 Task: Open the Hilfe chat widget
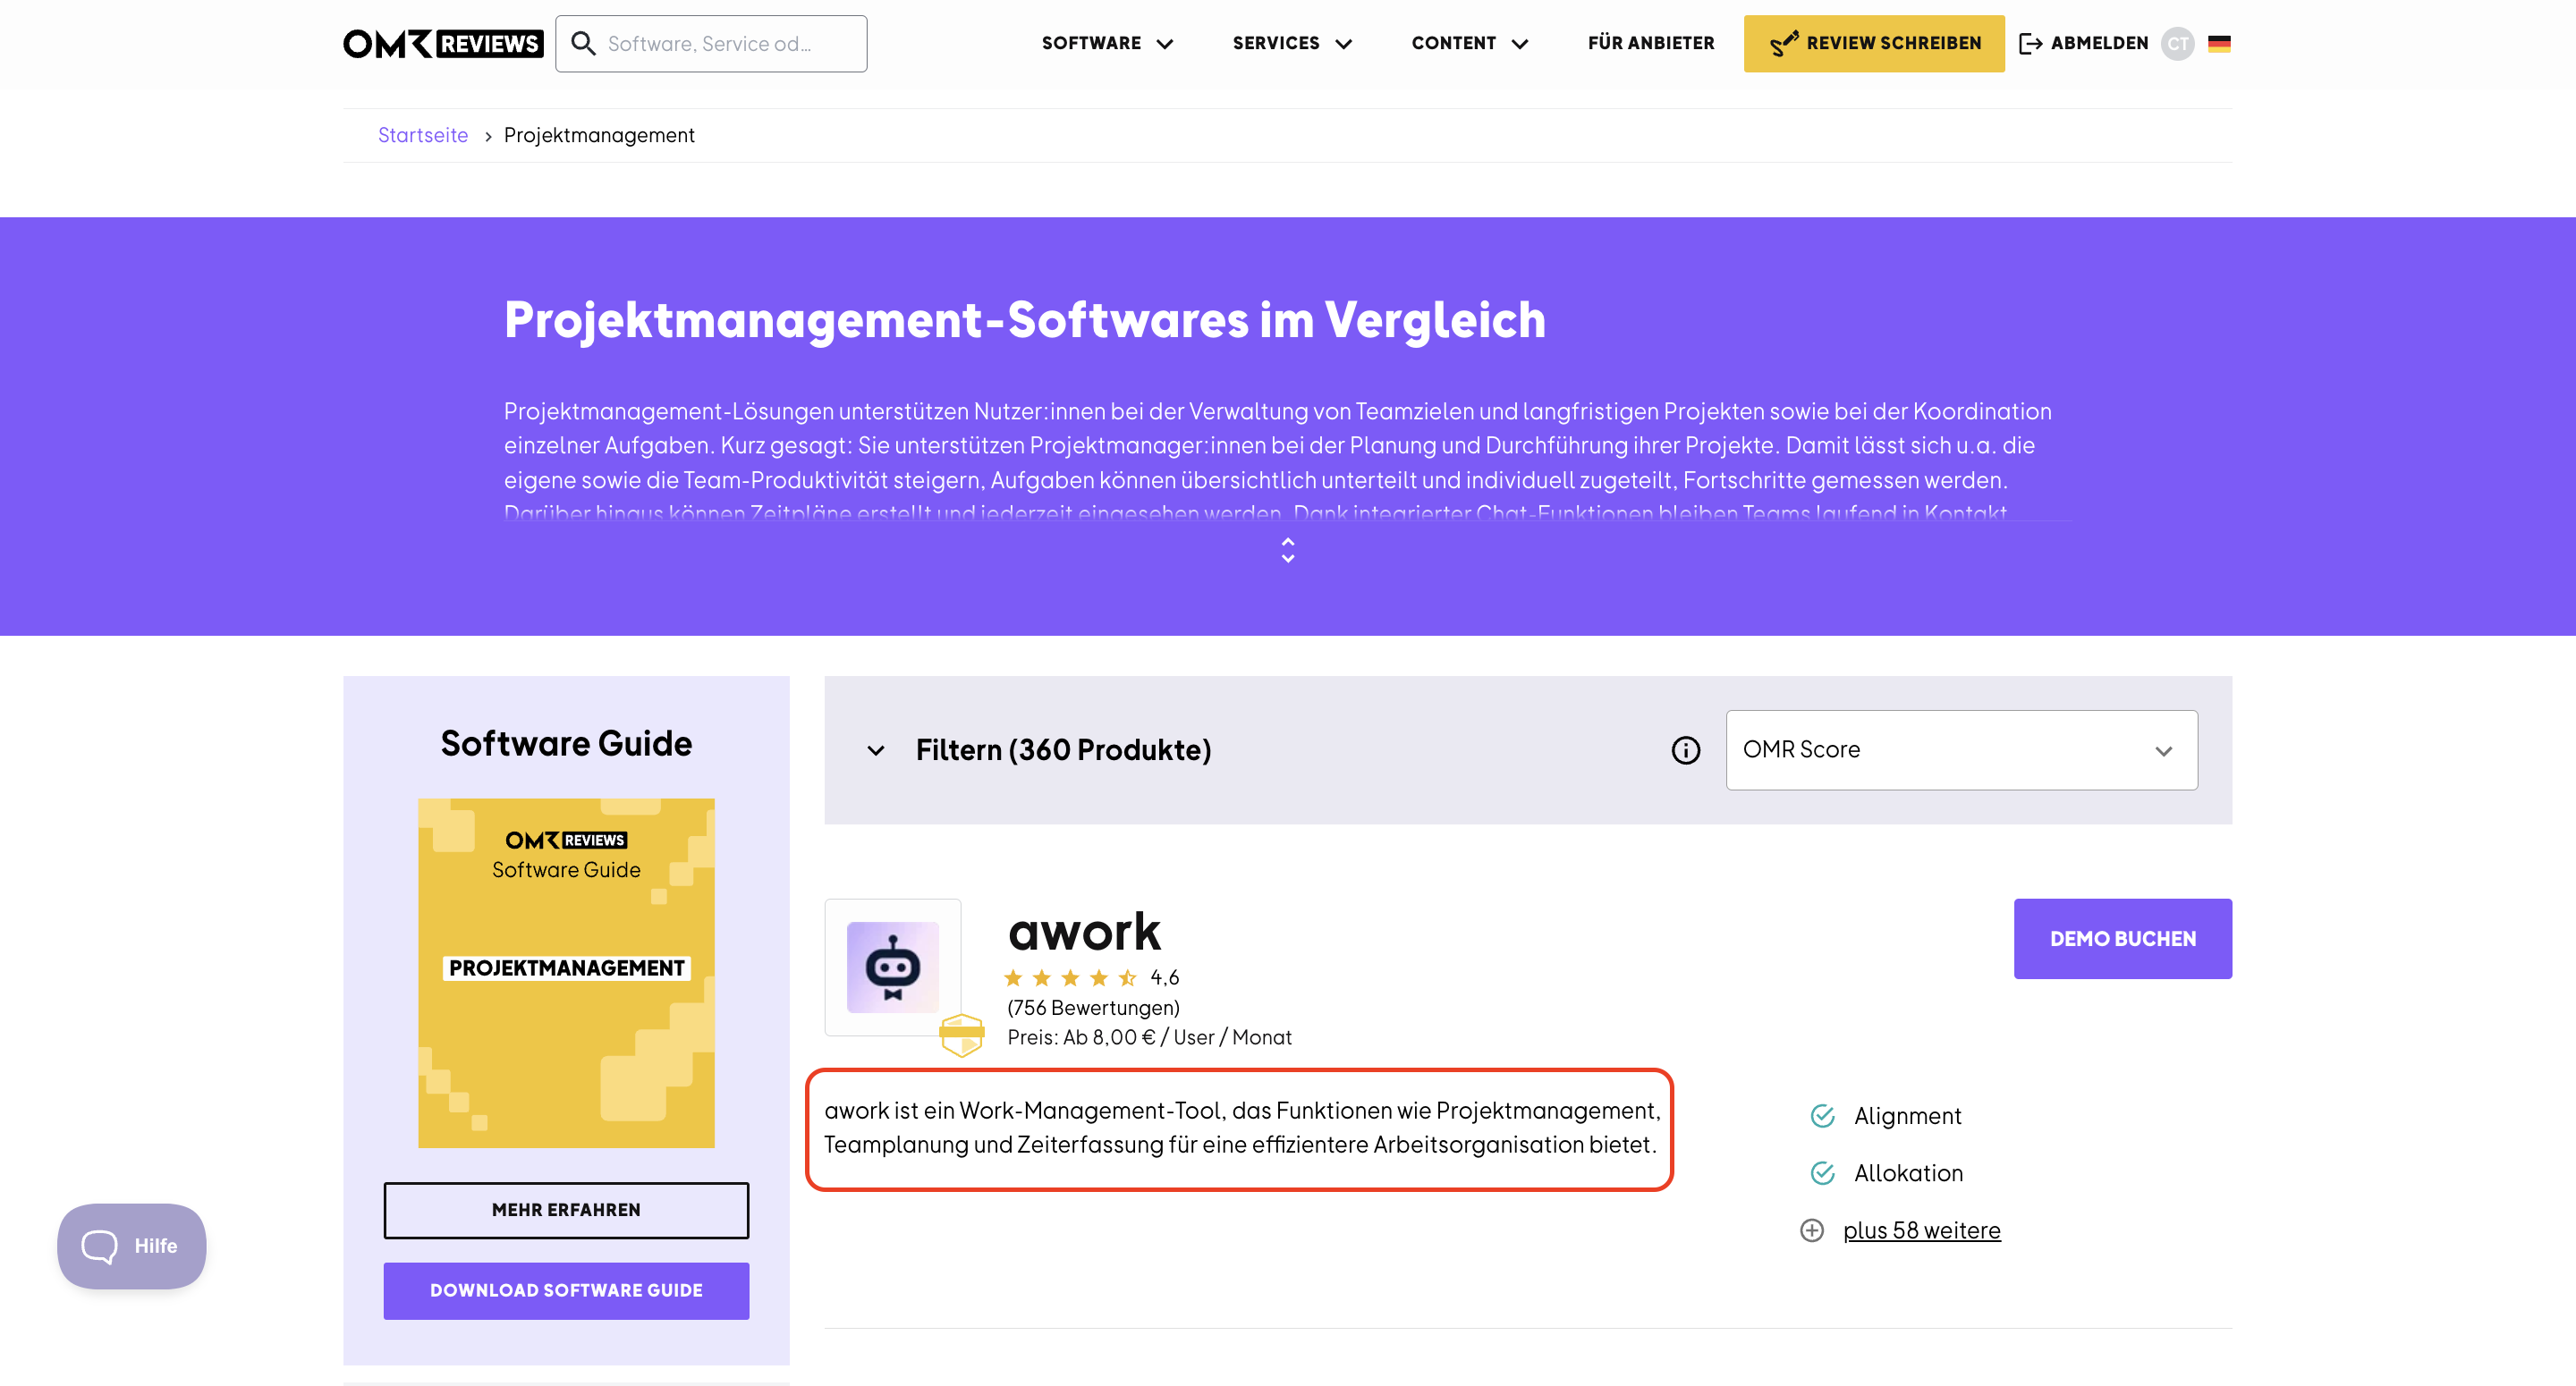[132, 1246]
